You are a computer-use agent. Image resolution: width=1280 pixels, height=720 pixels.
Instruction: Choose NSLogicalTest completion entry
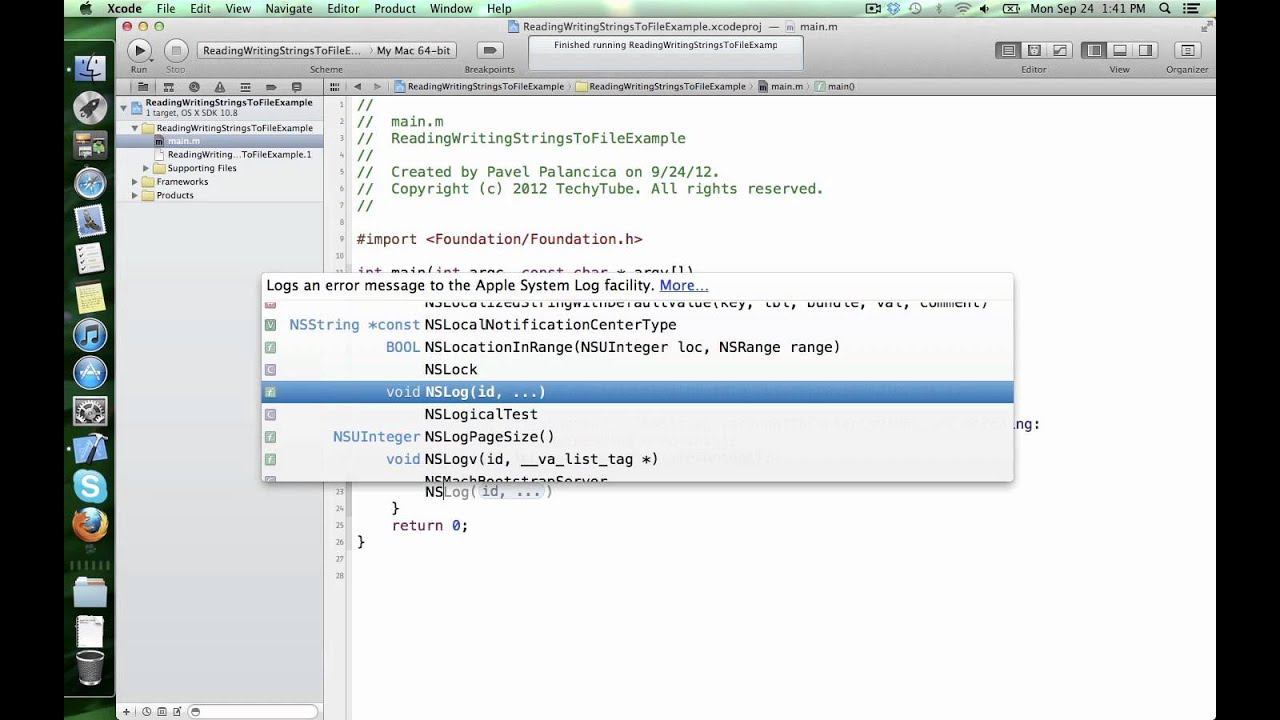pos(637,414)
